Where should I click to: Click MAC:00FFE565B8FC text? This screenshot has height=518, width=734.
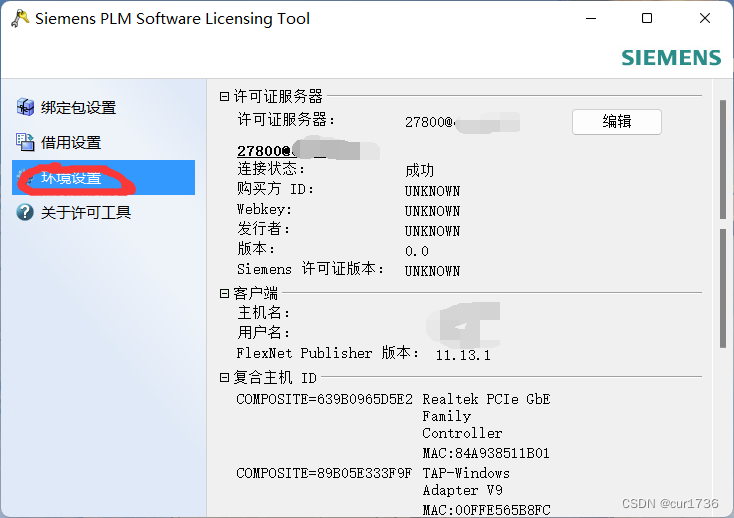pyautogui.click(x=486, y=510)
